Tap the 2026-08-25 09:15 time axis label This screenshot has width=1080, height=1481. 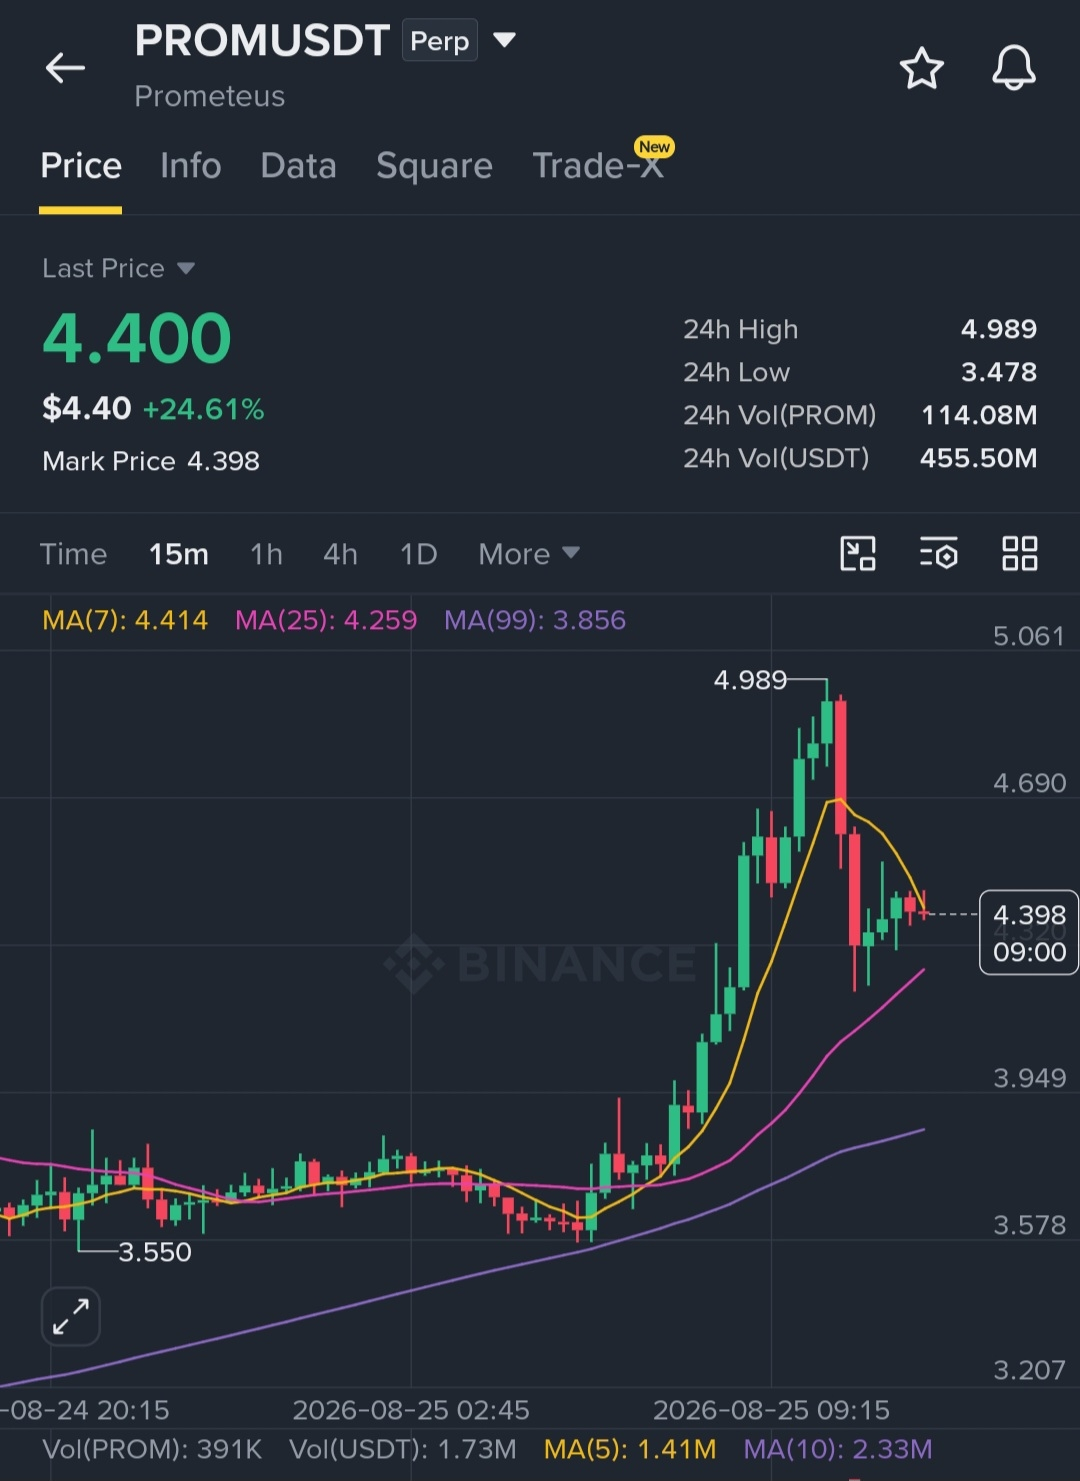tap(771, 1410)
